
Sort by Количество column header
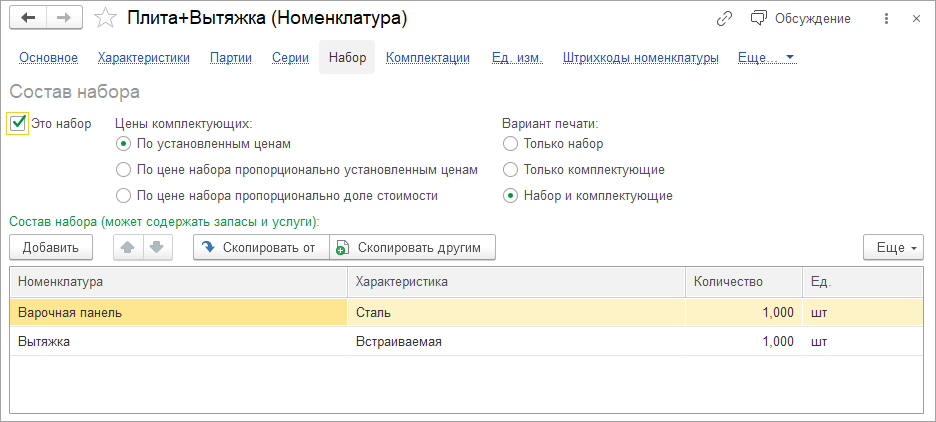coord(744,282)
